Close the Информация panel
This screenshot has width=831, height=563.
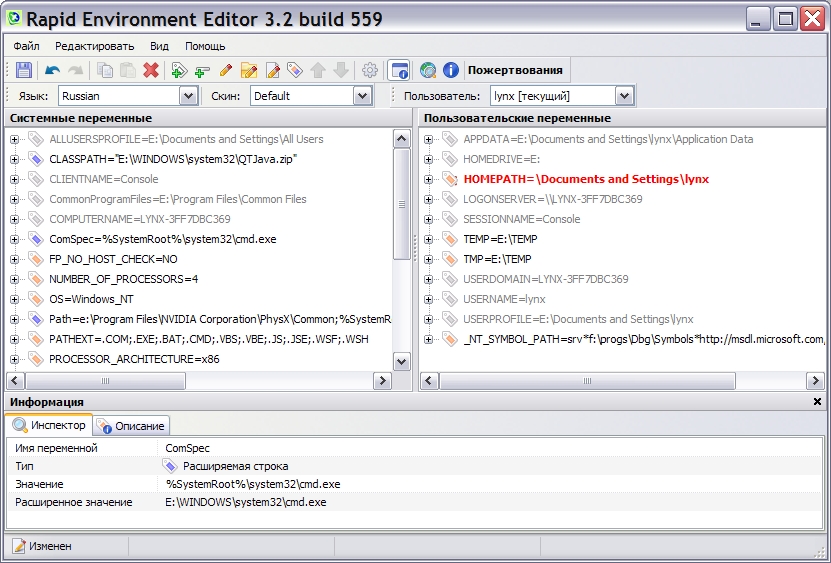pos(817,401)
